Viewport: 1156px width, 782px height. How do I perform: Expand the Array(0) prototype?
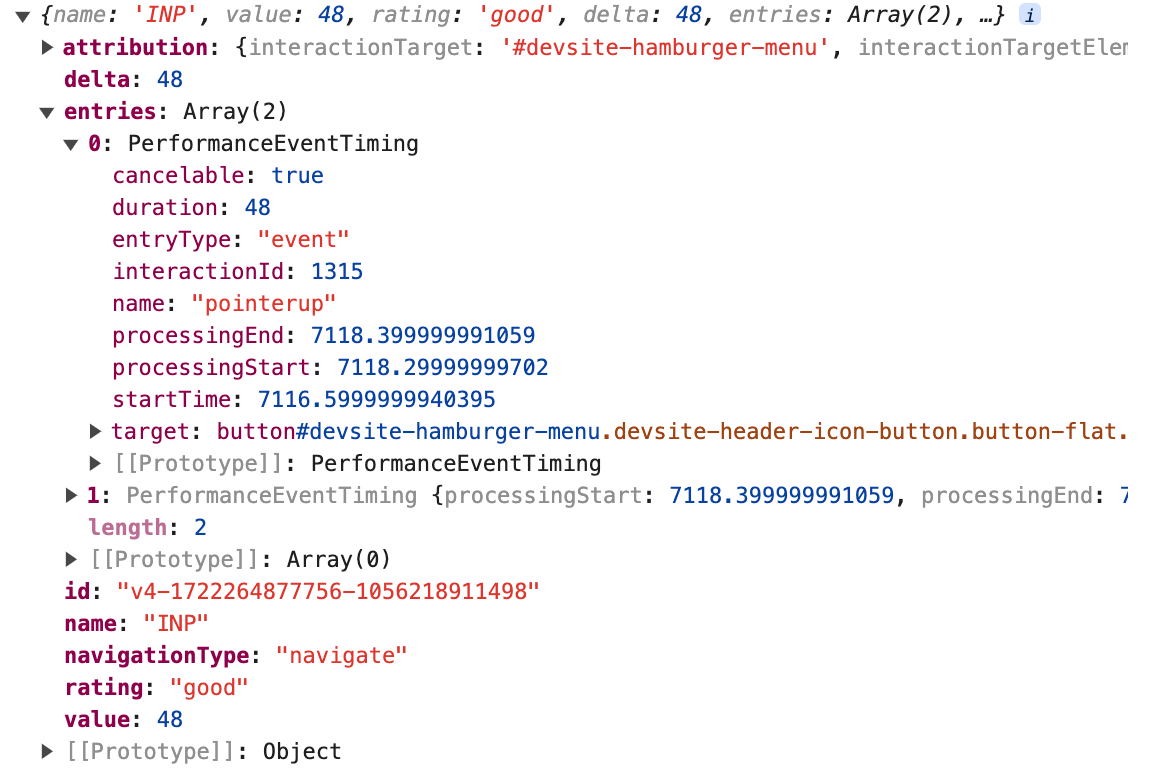coord(71,559)
